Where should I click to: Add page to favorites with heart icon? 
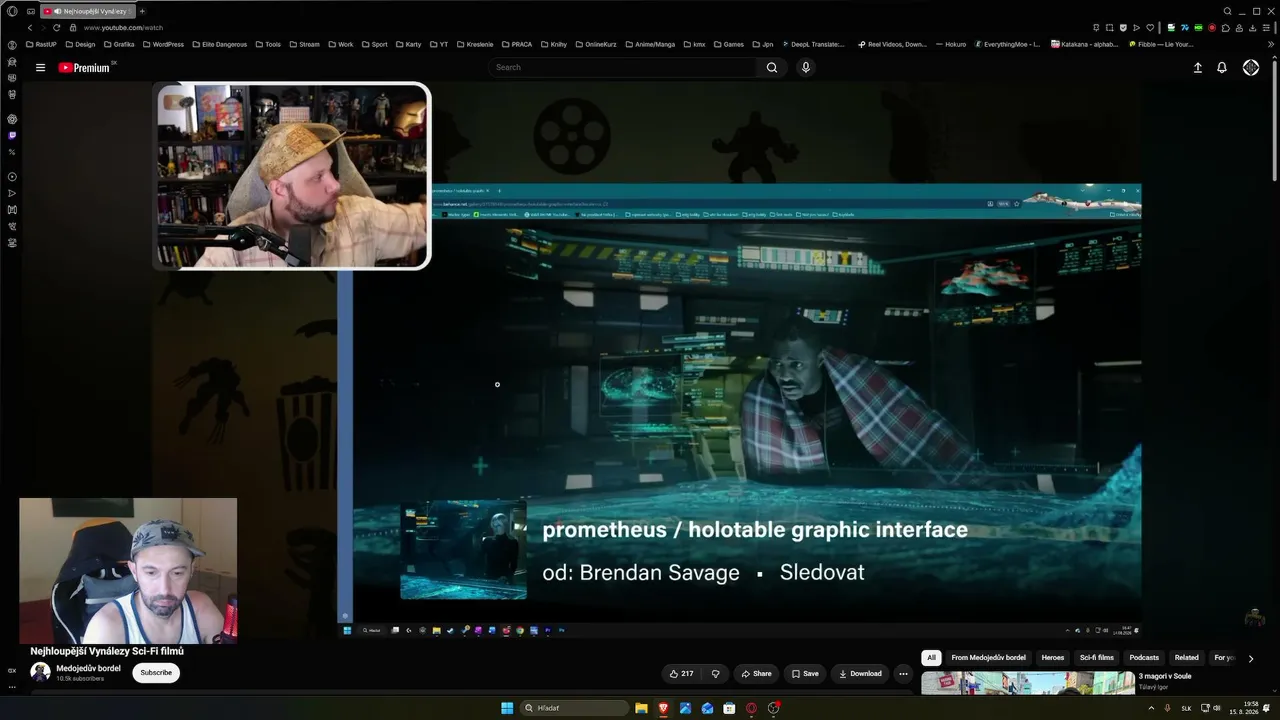click(1150, 28)
